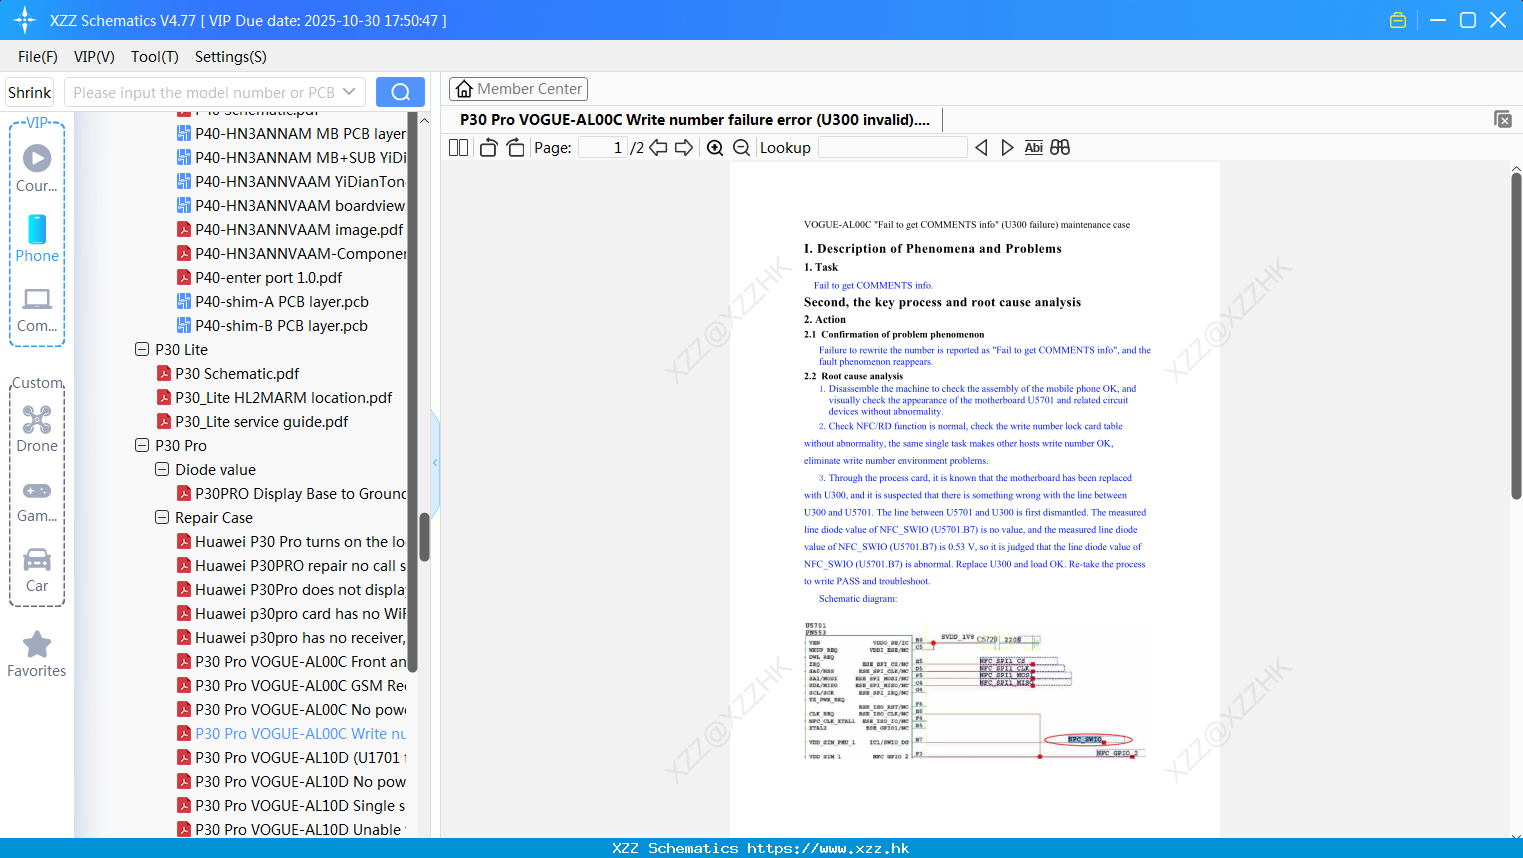The width and height of the screenshot is (1523, 858).
Task: Open P30 Schematic.pdf
Action: (228, 373)
